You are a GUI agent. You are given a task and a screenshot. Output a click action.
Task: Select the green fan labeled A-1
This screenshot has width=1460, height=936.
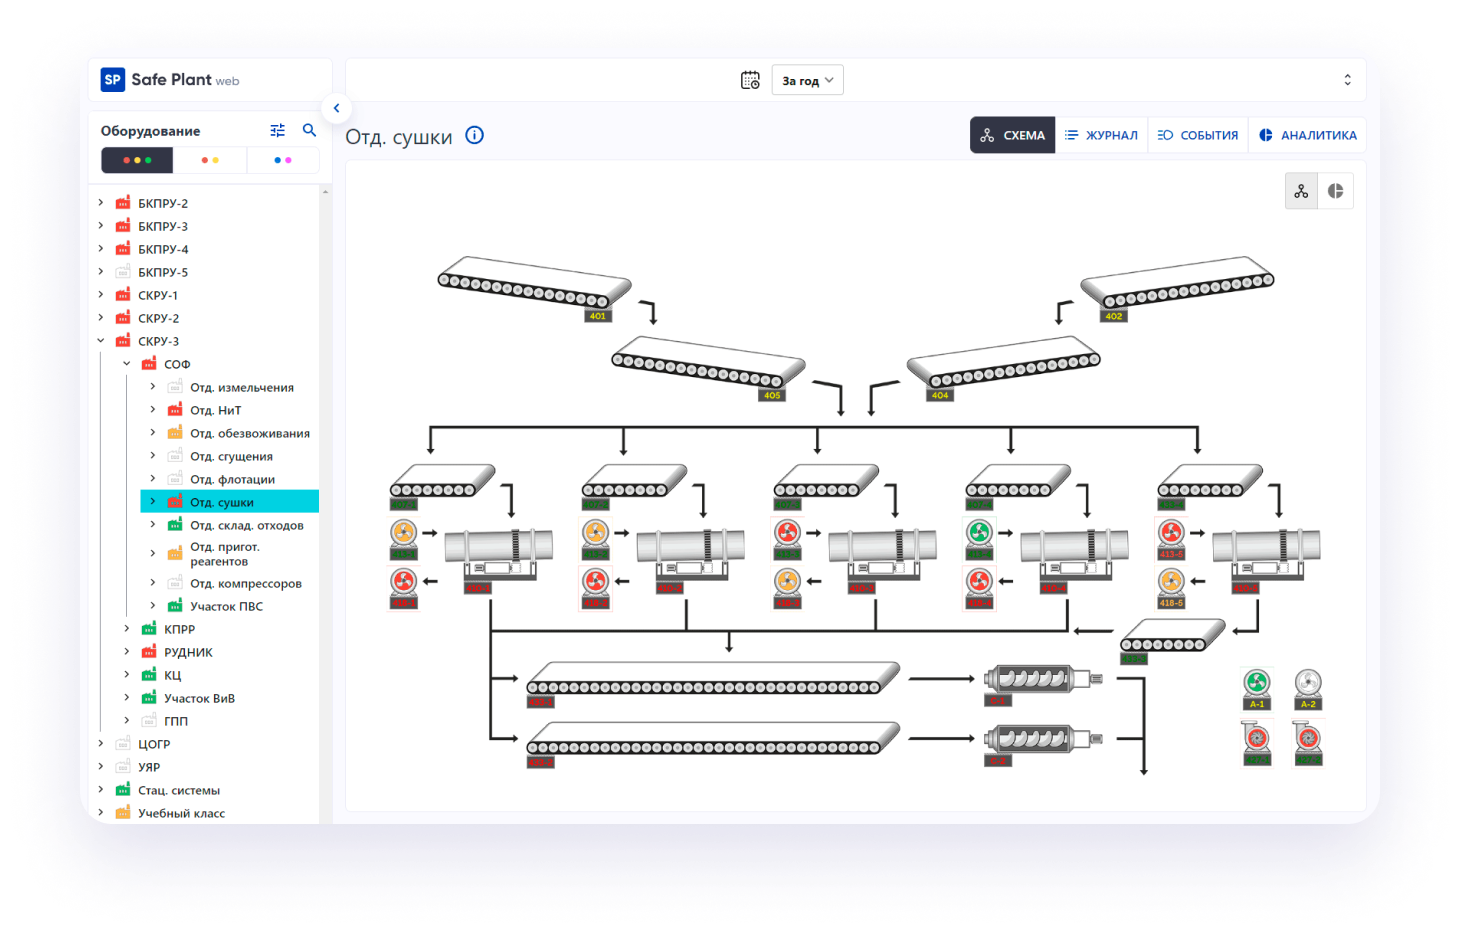[x=1257, y=688]
